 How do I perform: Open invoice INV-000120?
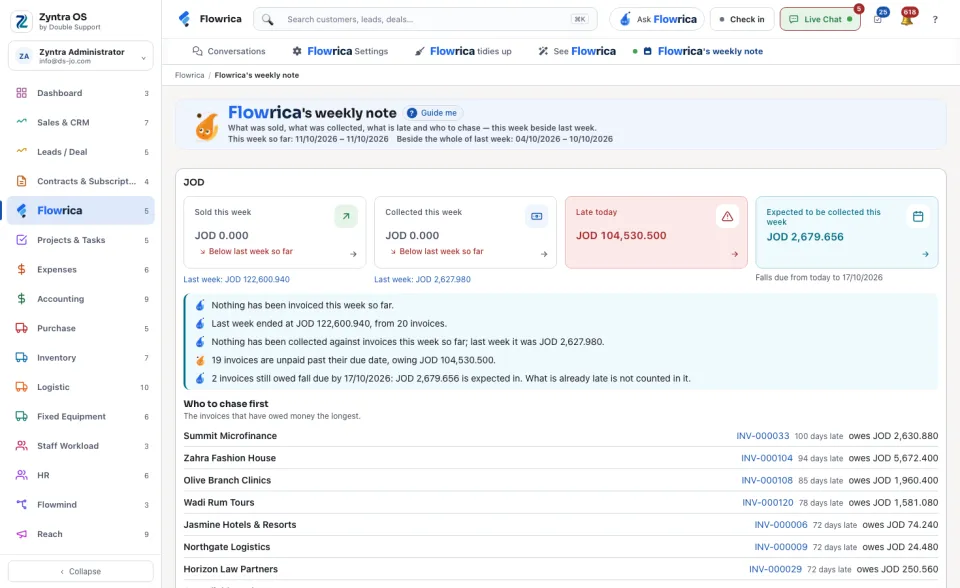click(768, 503)
